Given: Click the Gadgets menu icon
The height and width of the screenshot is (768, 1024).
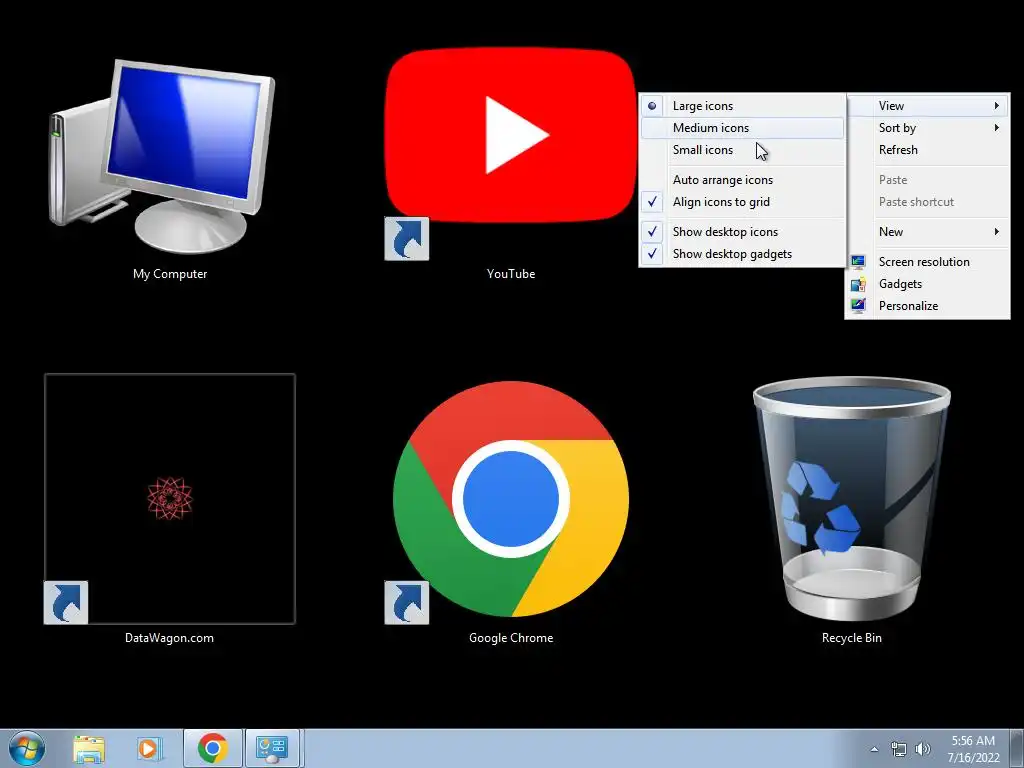Looking at the screenshot, I should coord(858,284).
